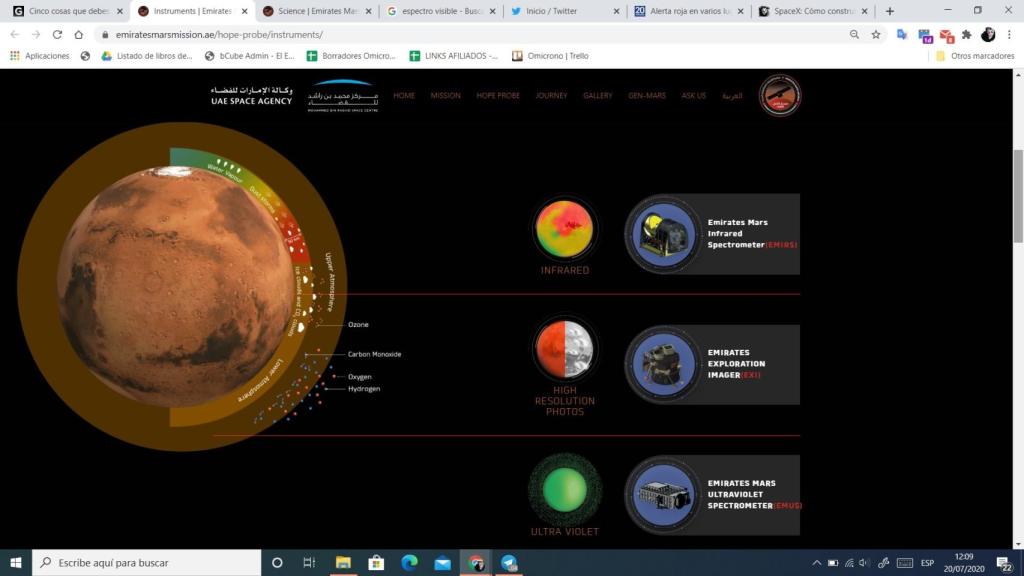The image size is (1024, 576).
Task: Select the INFRARED Mars thumbnail
Action: [x=565, y=229]
